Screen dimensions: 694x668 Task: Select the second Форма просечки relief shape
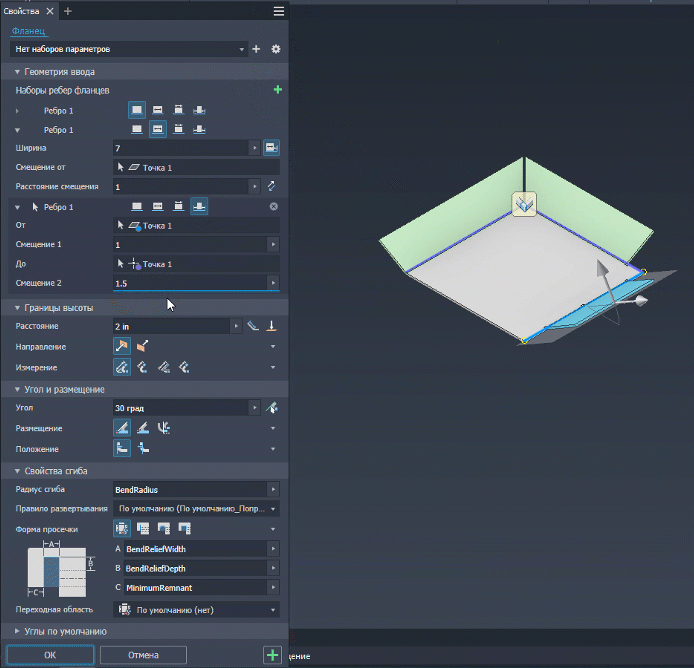tap(143, 528)
